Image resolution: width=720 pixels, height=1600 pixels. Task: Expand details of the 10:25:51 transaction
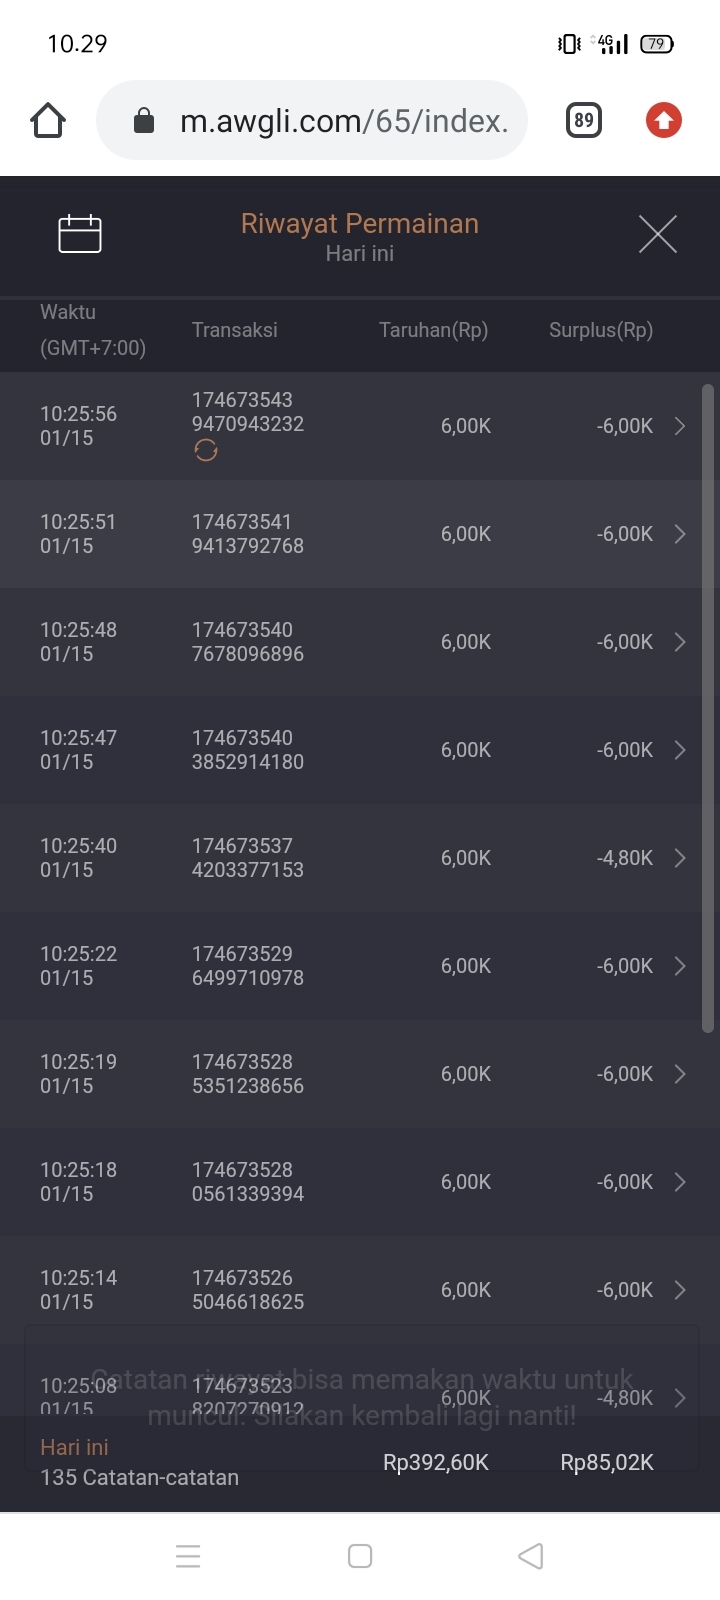click(680, 534)
